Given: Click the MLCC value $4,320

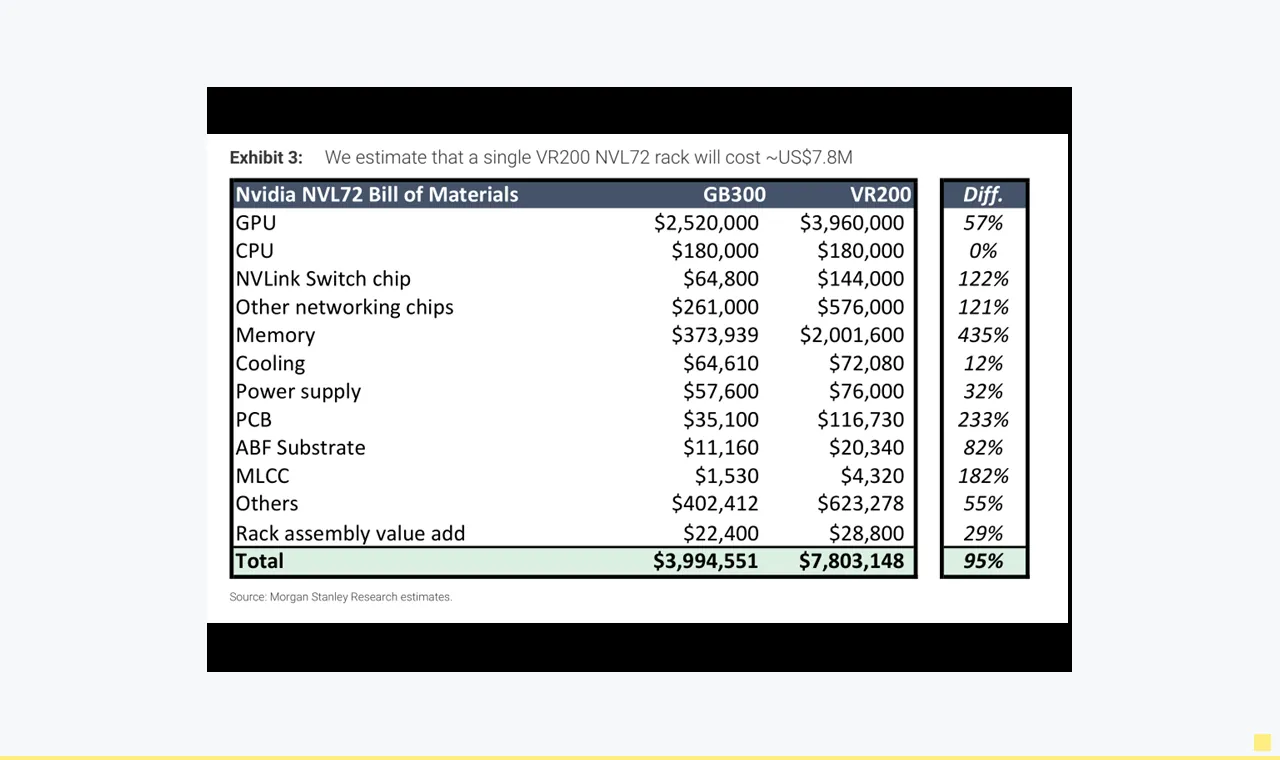Looking at the screenshot, I should point(873,475).
